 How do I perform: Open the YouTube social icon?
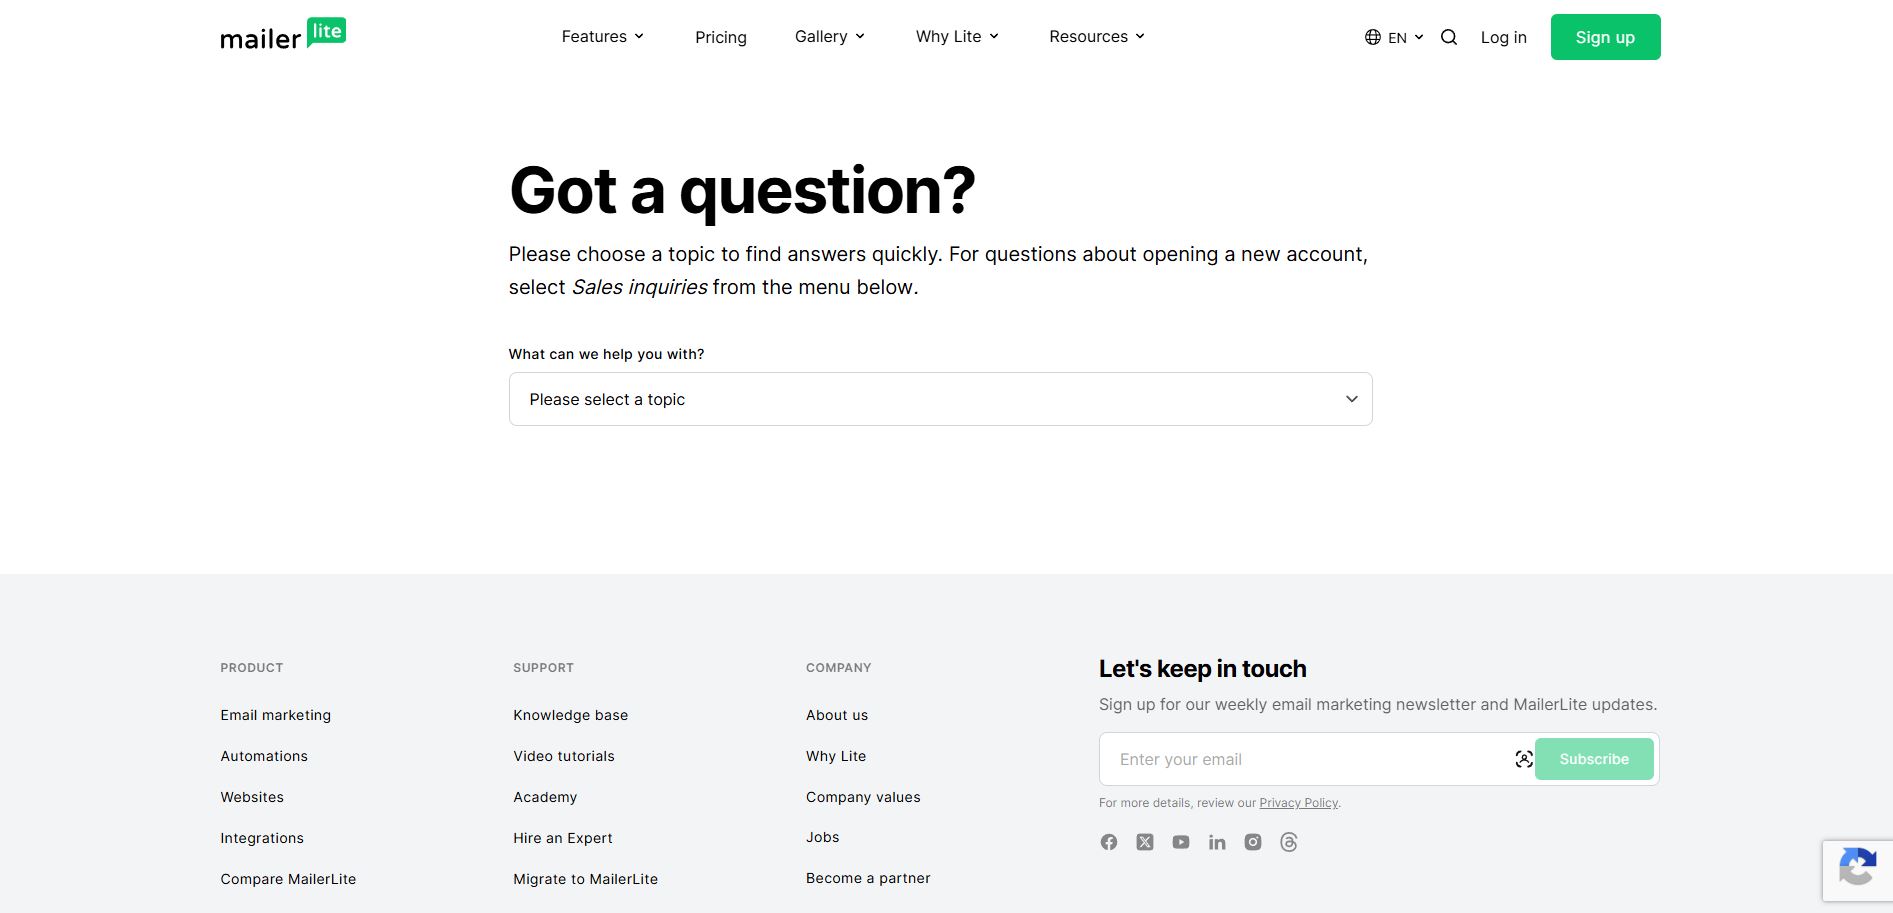(1181, 842)
